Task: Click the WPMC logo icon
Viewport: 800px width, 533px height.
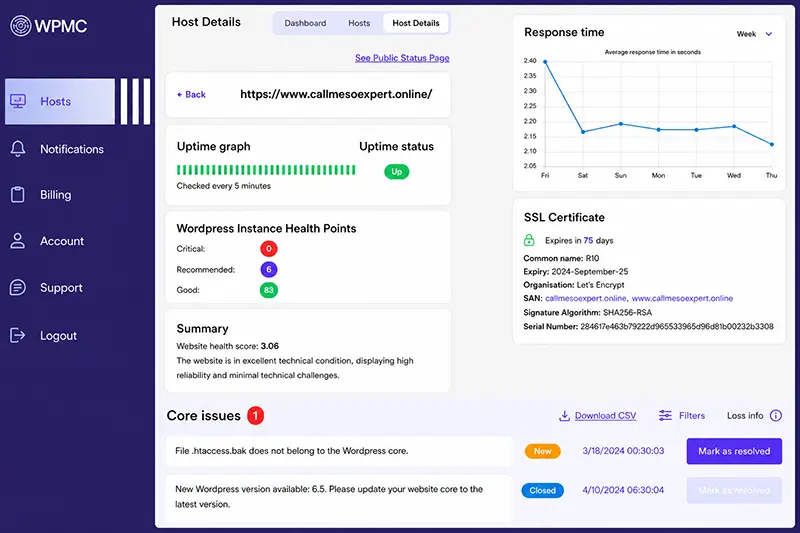Action: [21, 26]
